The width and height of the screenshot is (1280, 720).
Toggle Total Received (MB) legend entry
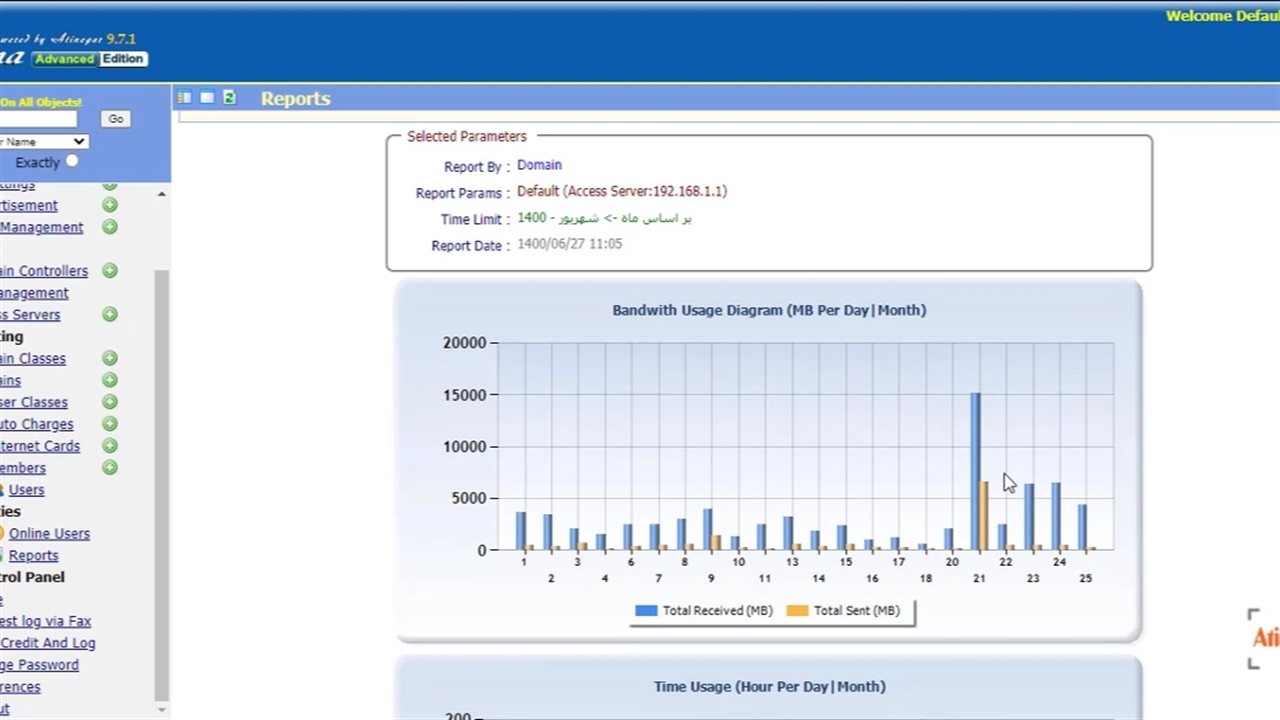[x=704, y=610]
